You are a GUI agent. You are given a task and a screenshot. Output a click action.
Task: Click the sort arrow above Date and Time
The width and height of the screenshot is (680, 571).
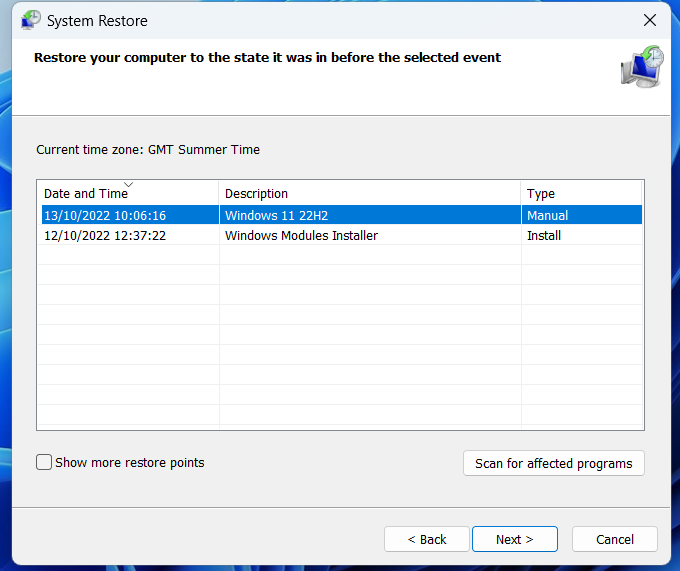[x=128, y=184]
